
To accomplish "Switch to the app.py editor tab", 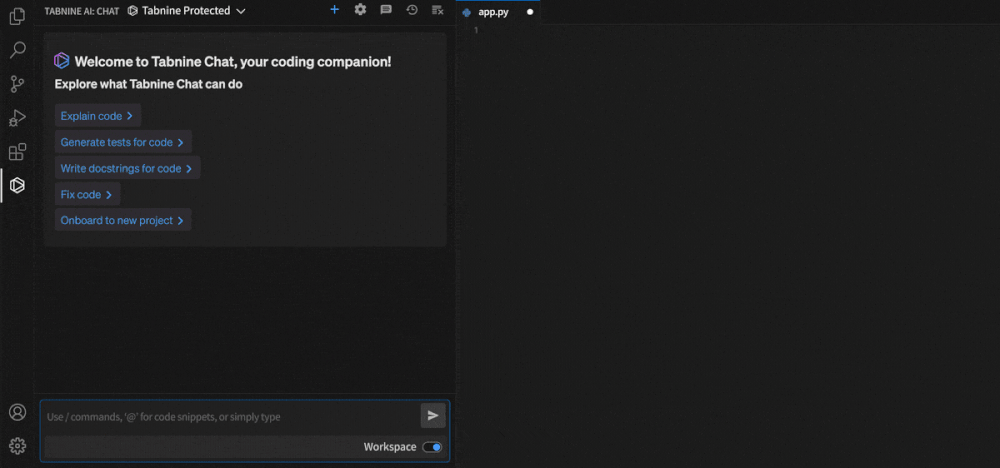I will [494, 12].
